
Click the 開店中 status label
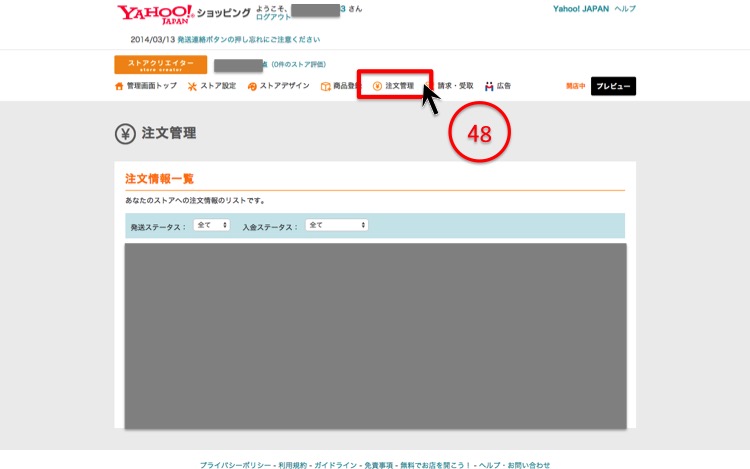[576, 86]
